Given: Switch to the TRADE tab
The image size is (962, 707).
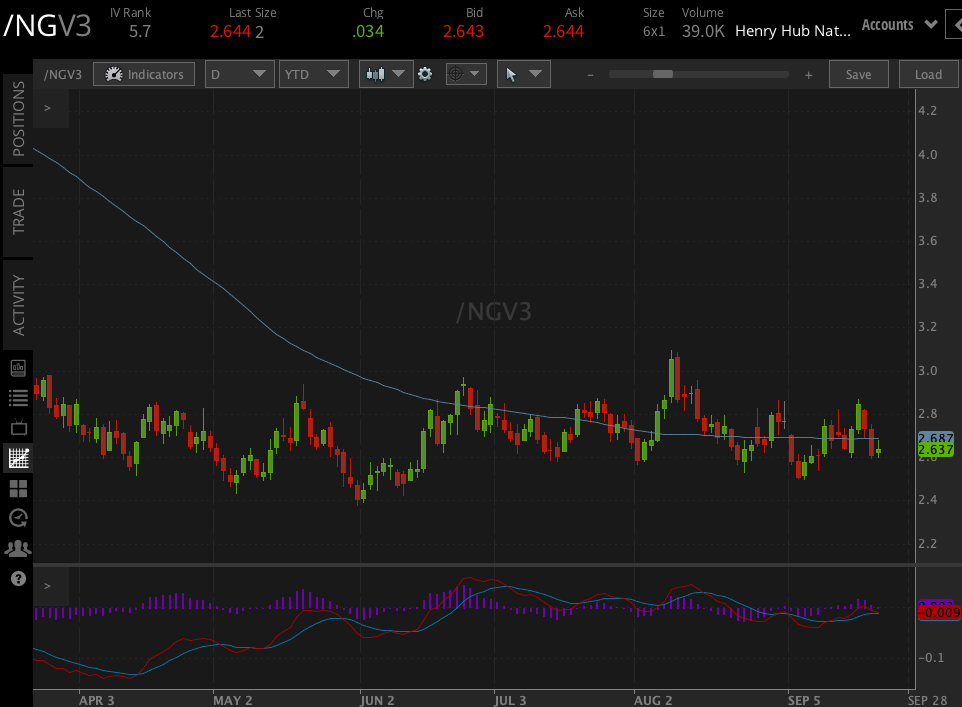Looking at the screenshot, I should pyautogui.click(x=18, y=213).
